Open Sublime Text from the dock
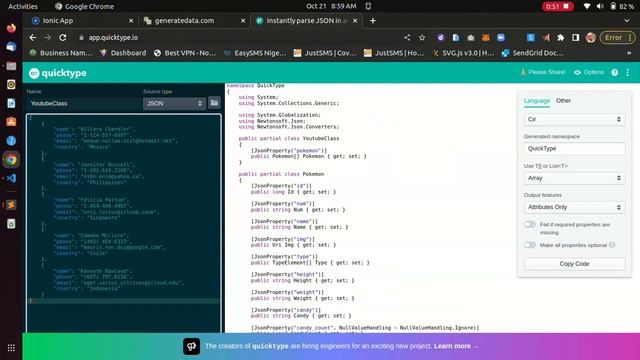The height and width of the screenshot is (360, 640). click(x=11, y=204)
